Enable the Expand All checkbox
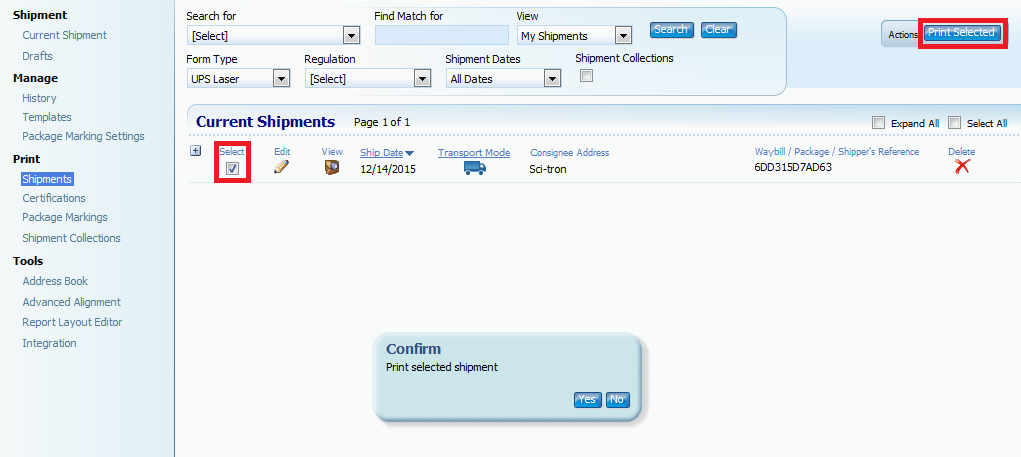 [878, 123]
